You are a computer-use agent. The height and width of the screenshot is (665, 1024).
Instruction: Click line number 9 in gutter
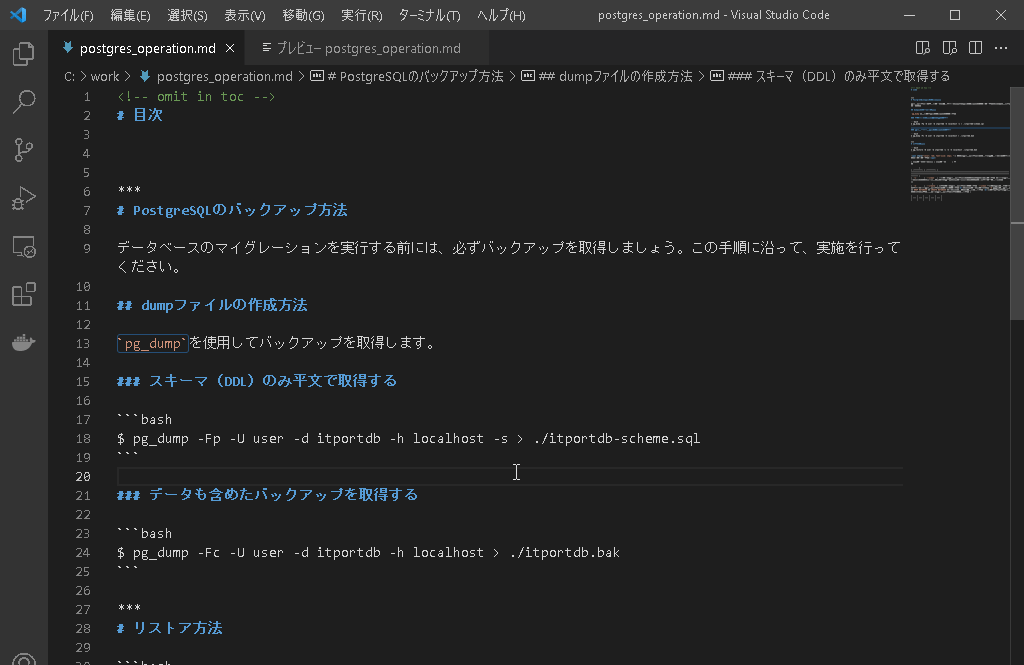pos(86,248)
